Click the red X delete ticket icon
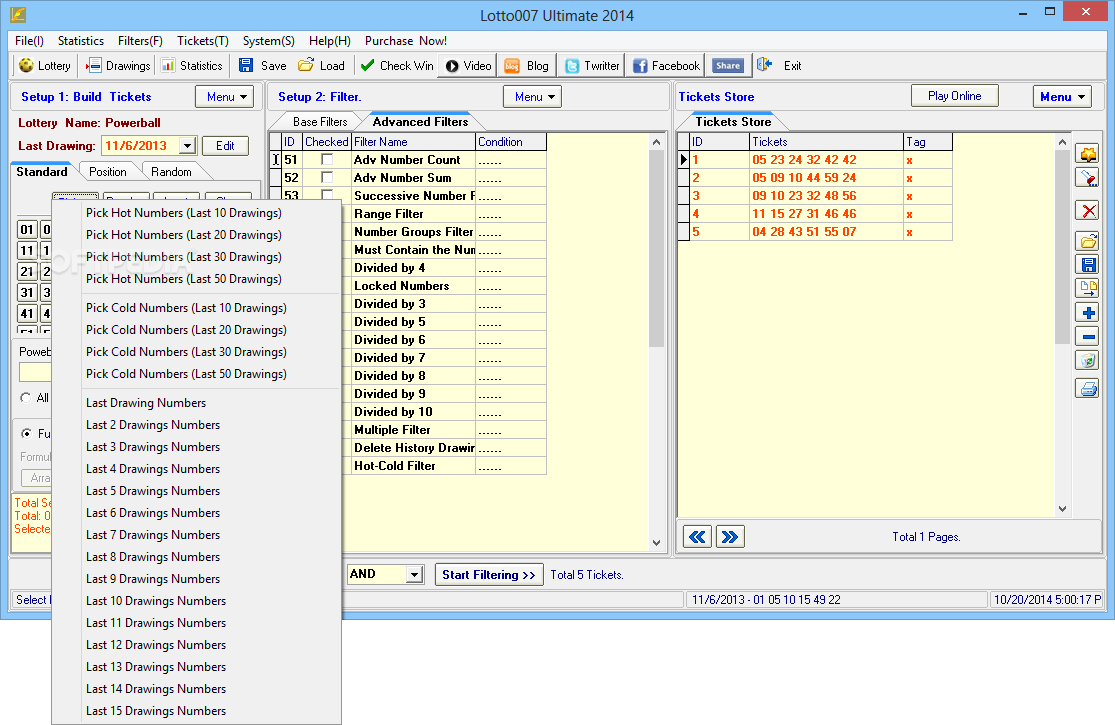 (1088, 210)
